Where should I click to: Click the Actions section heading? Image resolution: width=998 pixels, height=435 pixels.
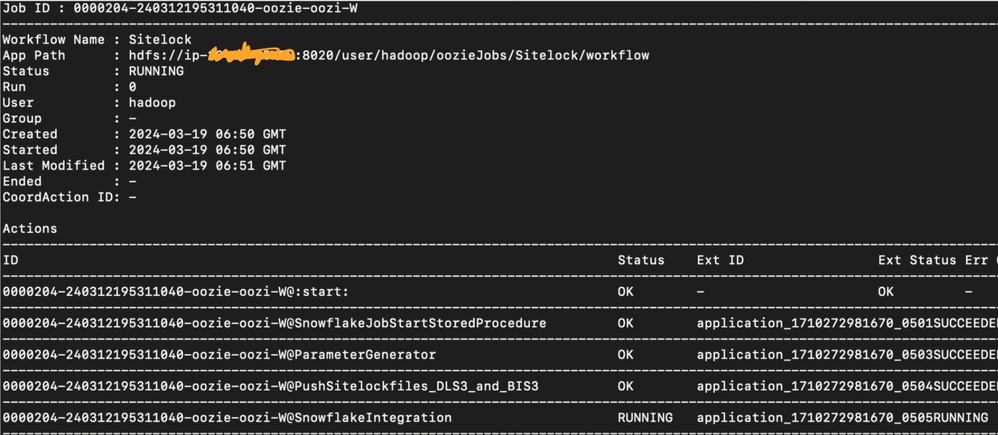coord(30,228)
